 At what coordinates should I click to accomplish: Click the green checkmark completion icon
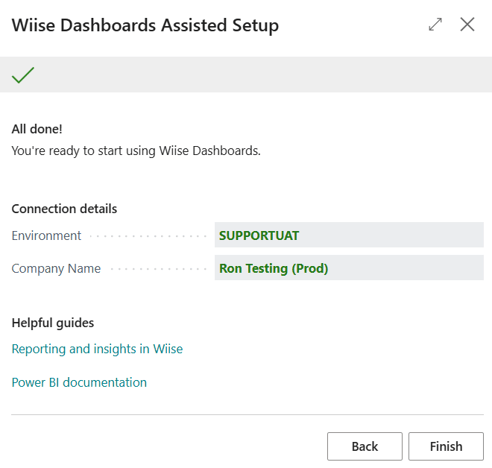23,75
